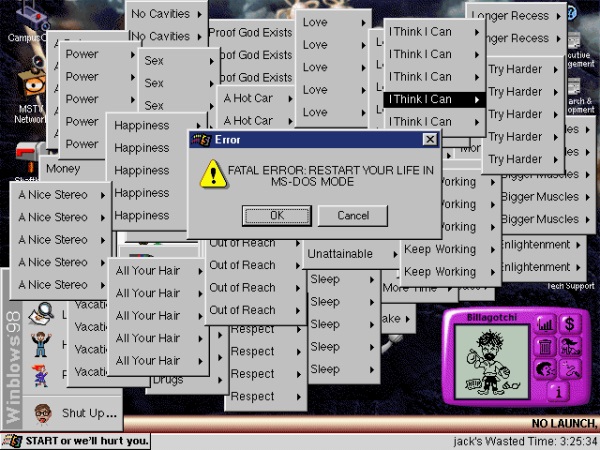Click the Billagotchi title label
Viewport: 600px width, 450px height.
pos(492,317)
